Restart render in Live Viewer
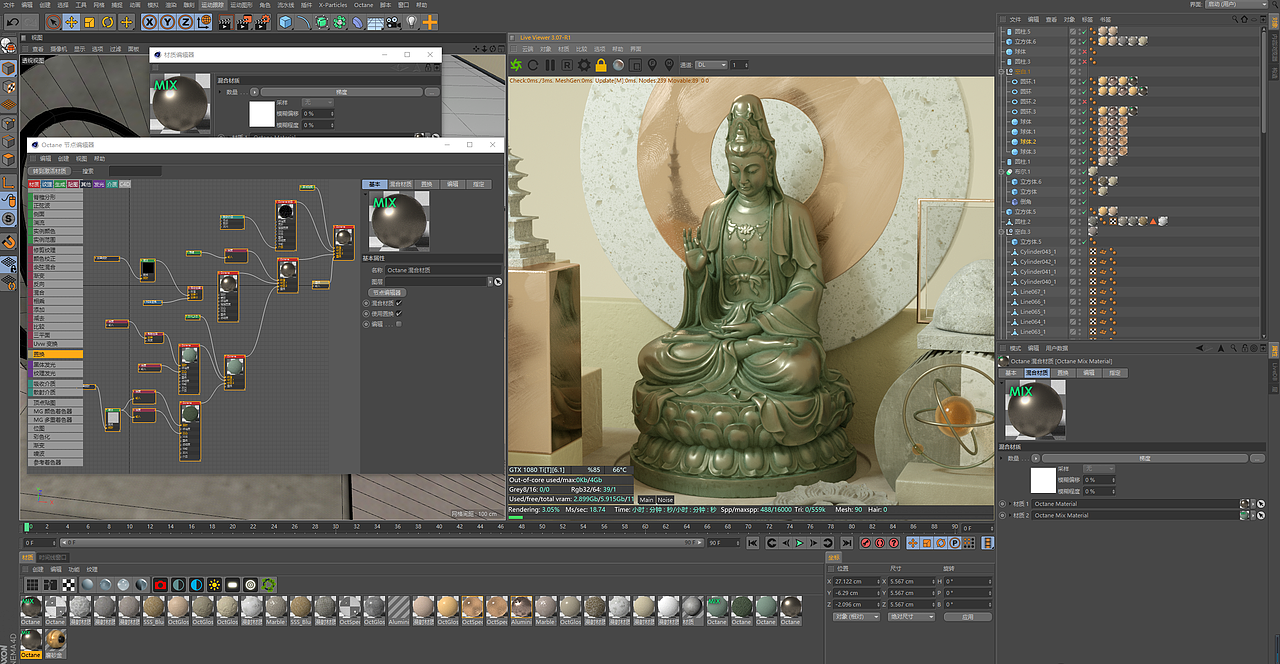The width and height of the screenshot is (1280, 664). coord(533,65)
